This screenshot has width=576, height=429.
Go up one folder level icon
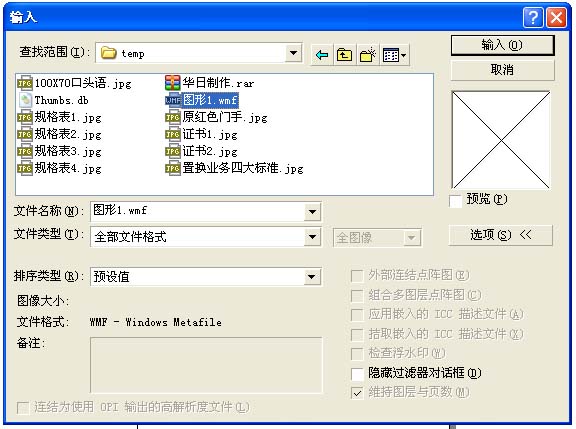(x=344, y=55)
